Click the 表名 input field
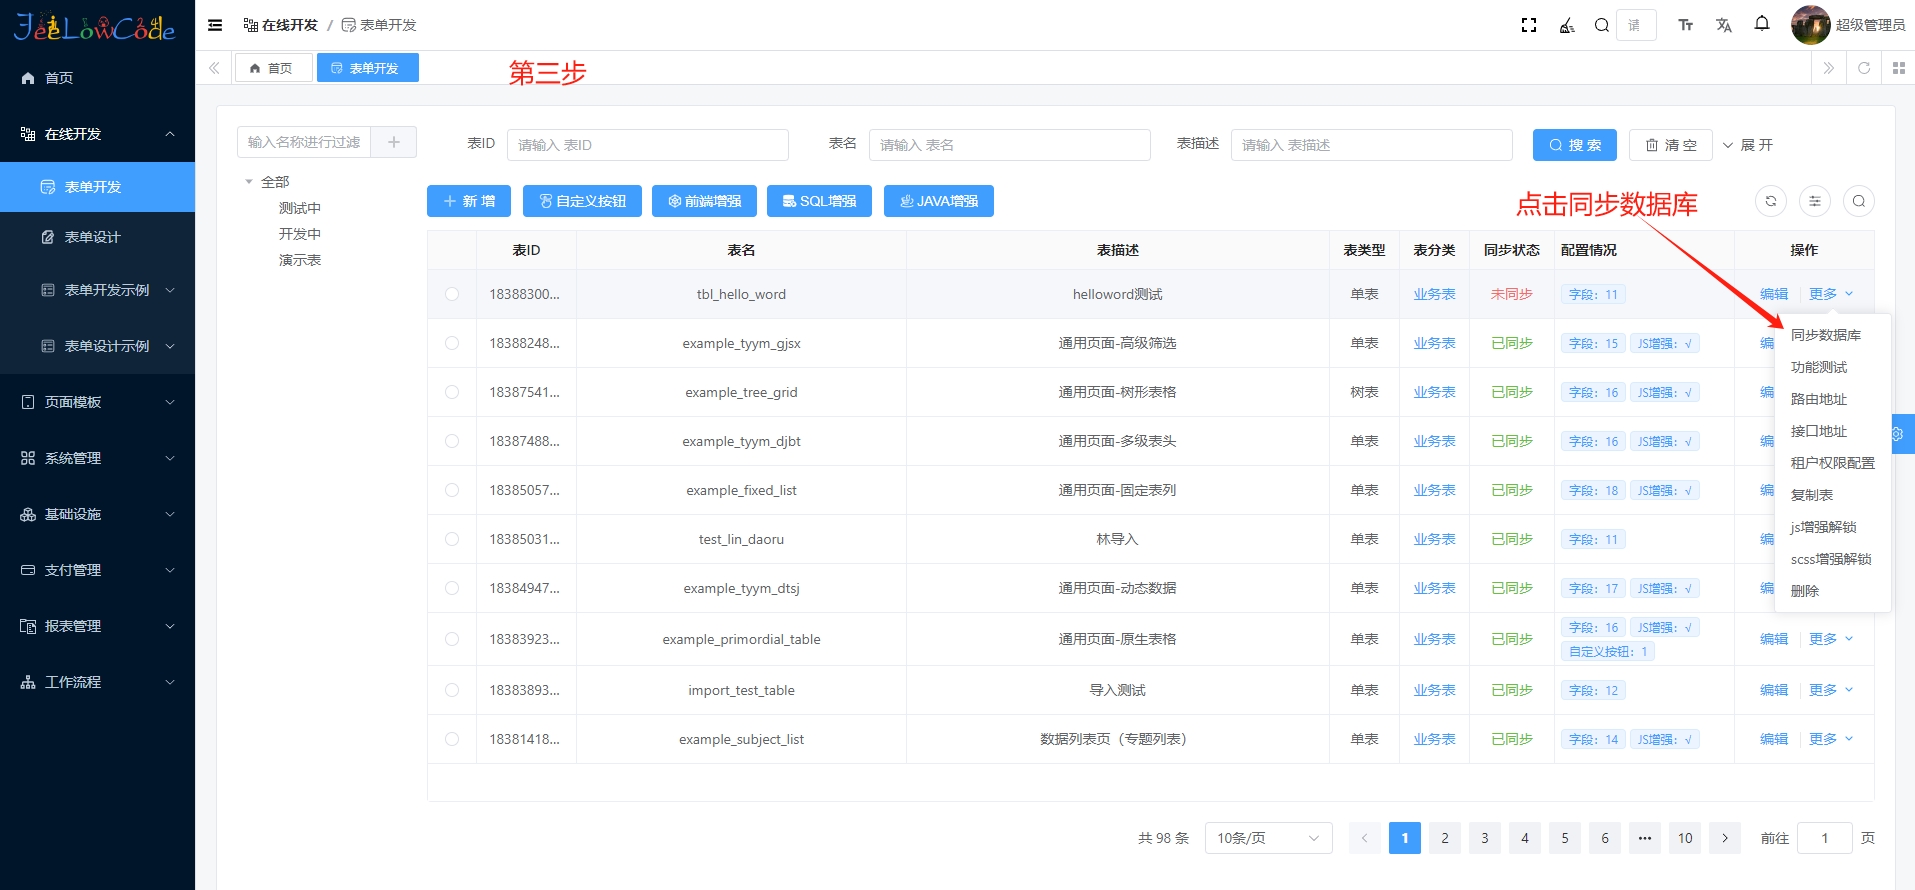The image size is (1915, 890). tap(1009, 145)
